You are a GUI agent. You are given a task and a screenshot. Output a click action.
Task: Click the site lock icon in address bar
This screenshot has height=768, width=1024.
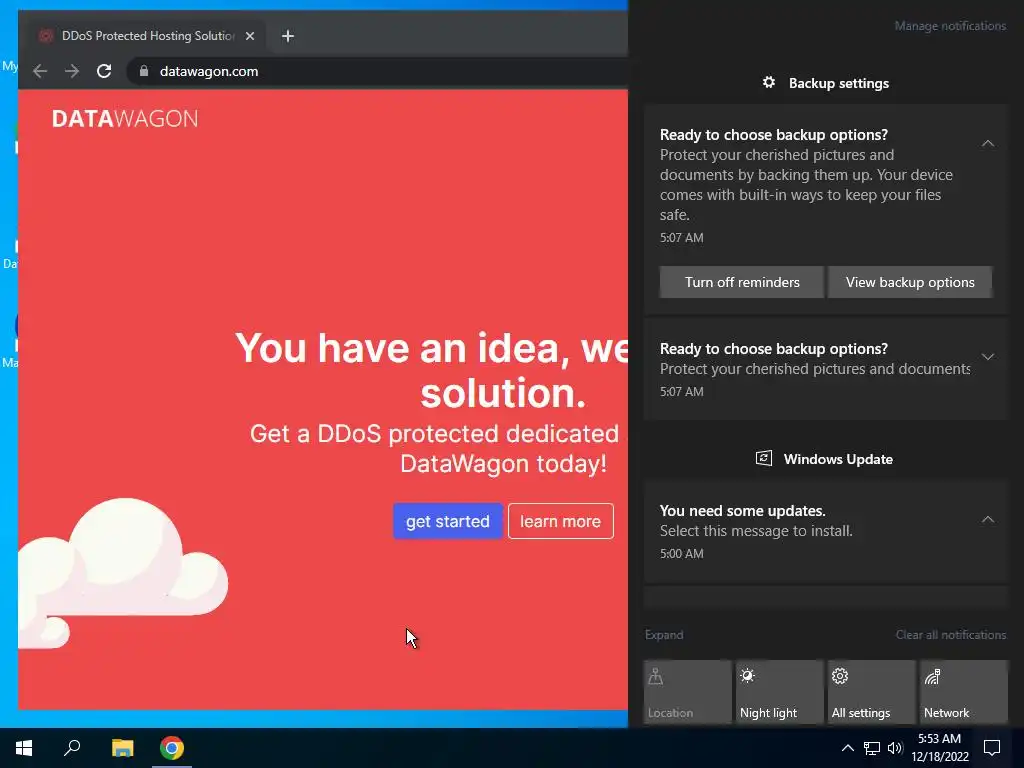144,71
